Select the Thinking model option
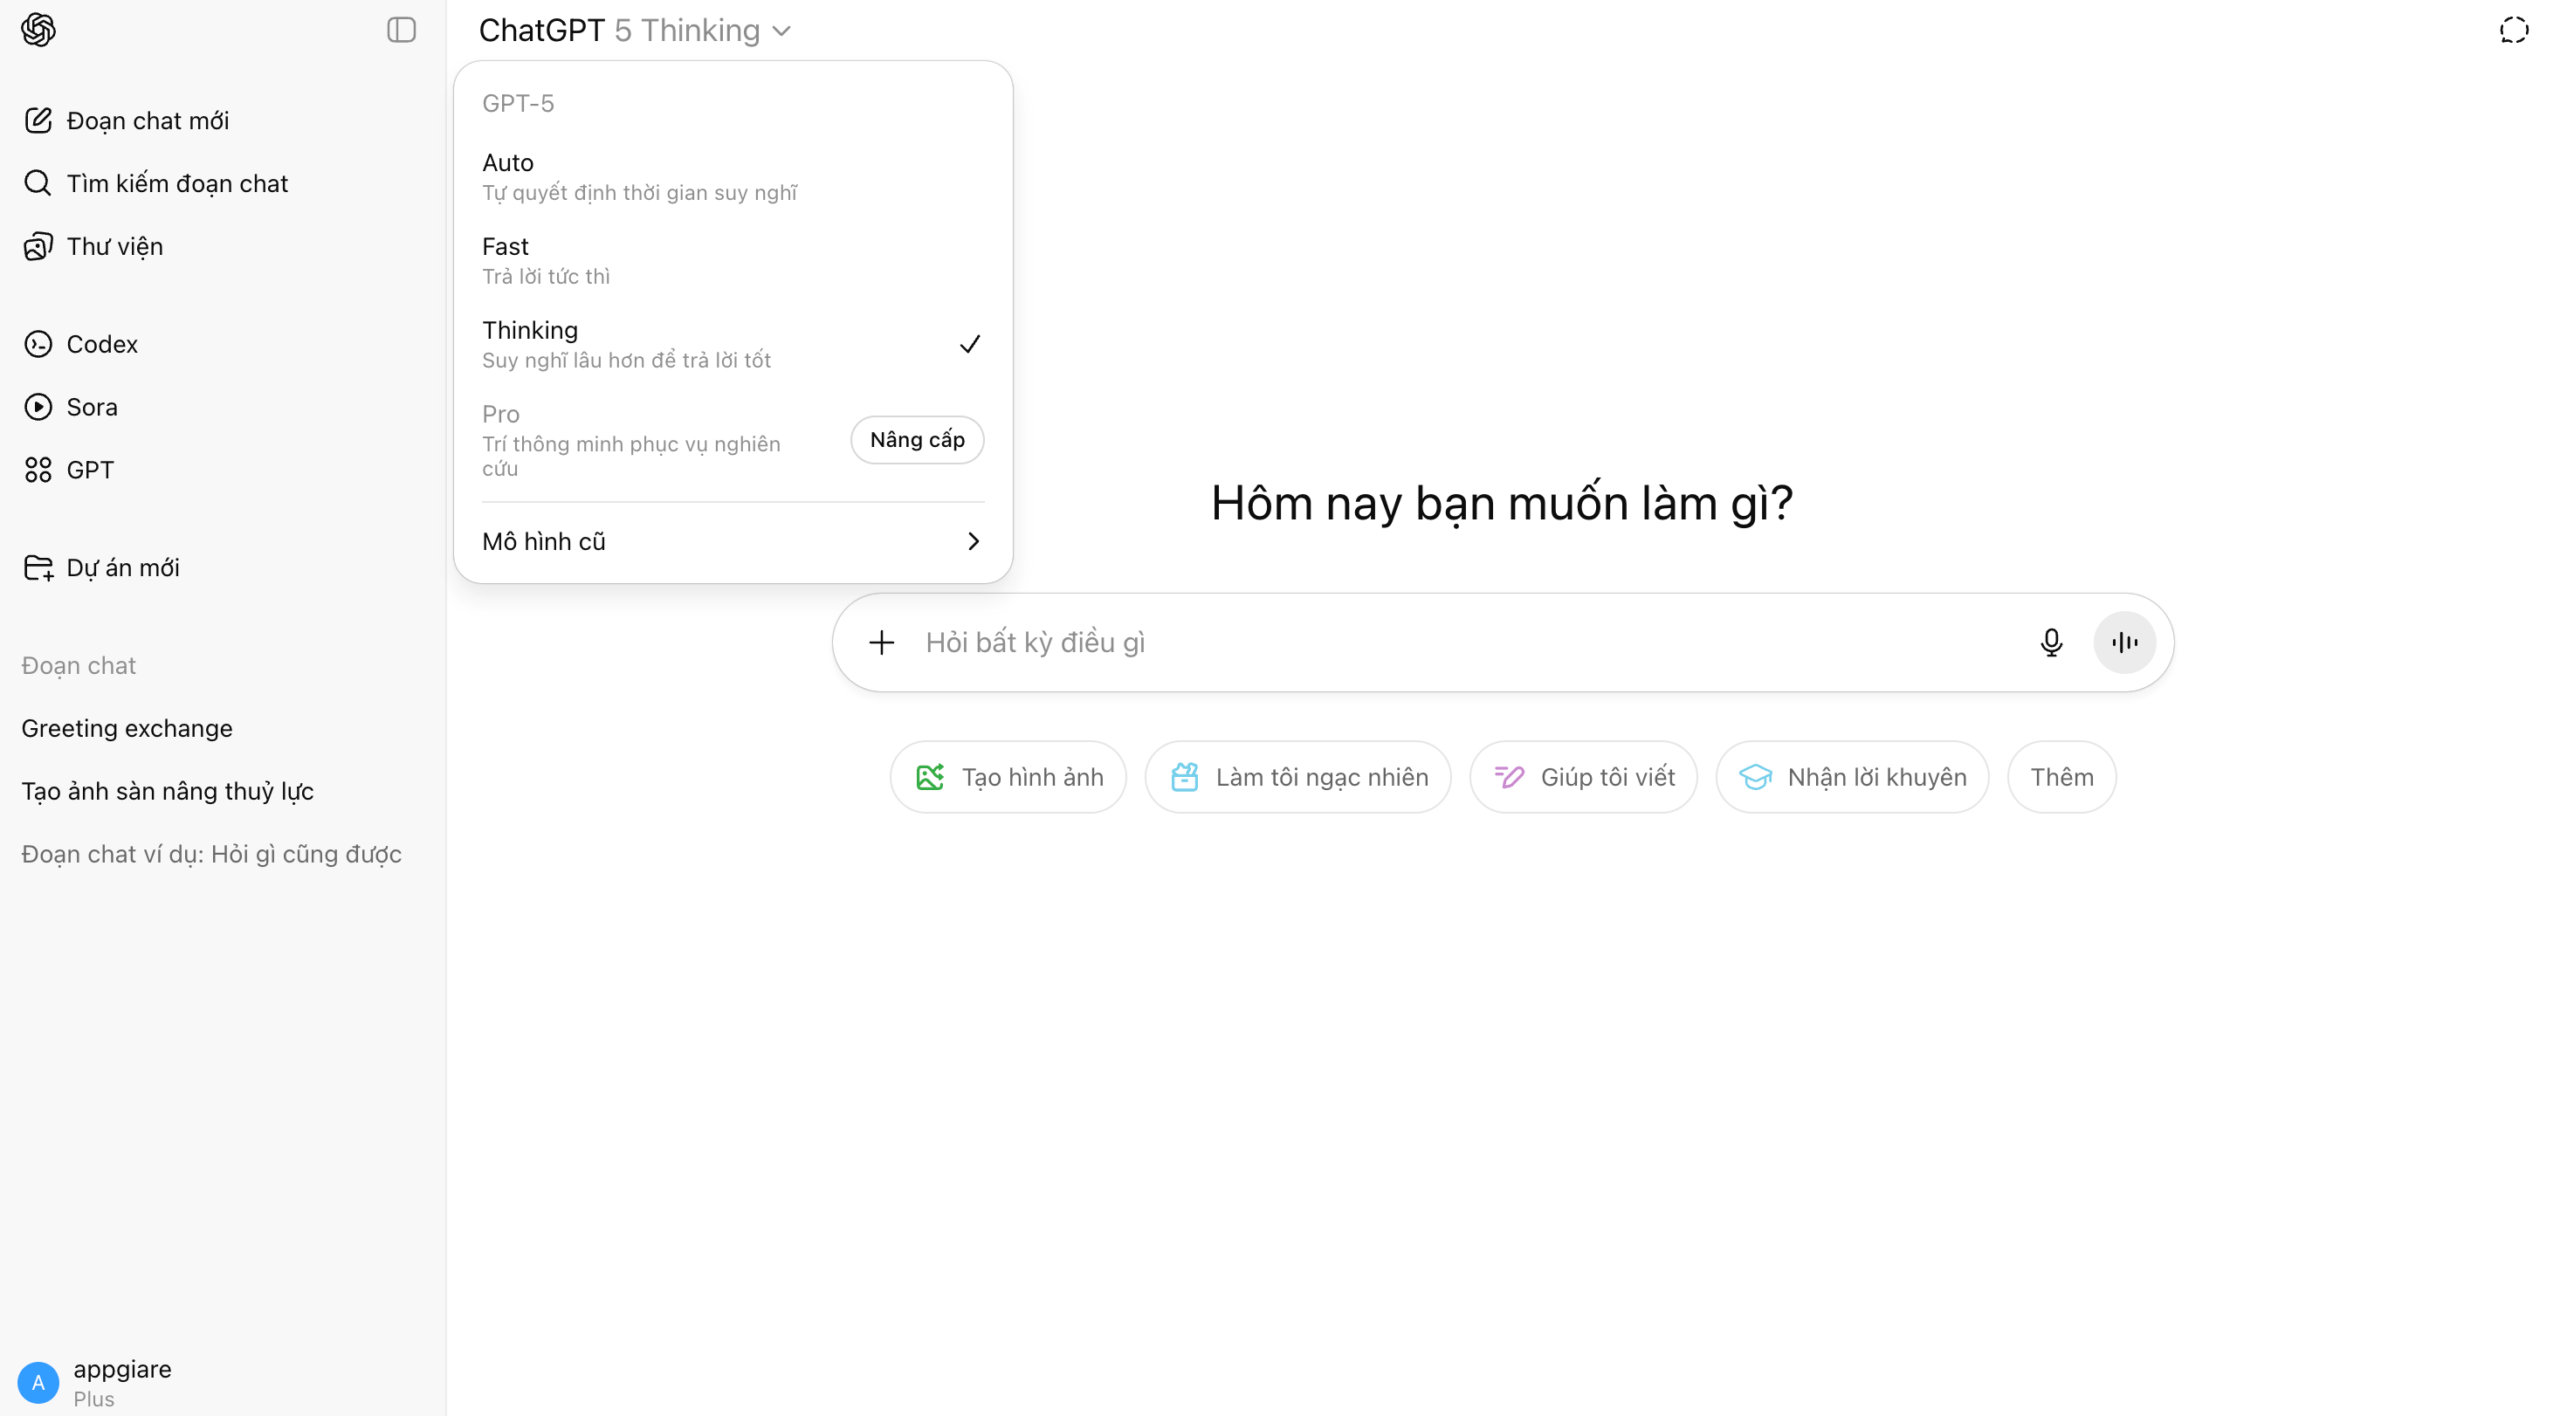 [733, 344]
